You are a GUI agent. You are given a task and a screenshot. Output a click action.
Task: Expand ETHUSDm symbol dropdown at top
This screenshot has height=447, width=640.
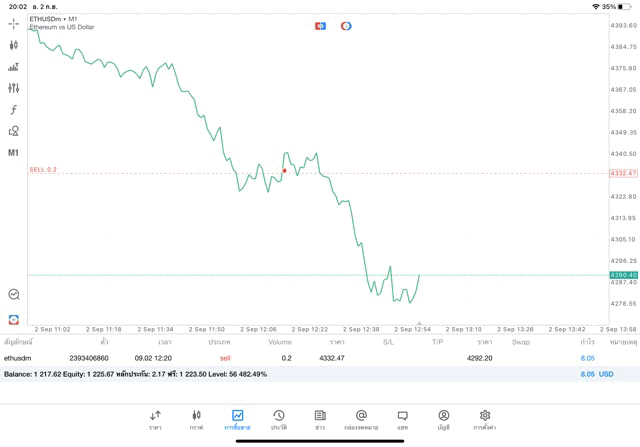53,19
